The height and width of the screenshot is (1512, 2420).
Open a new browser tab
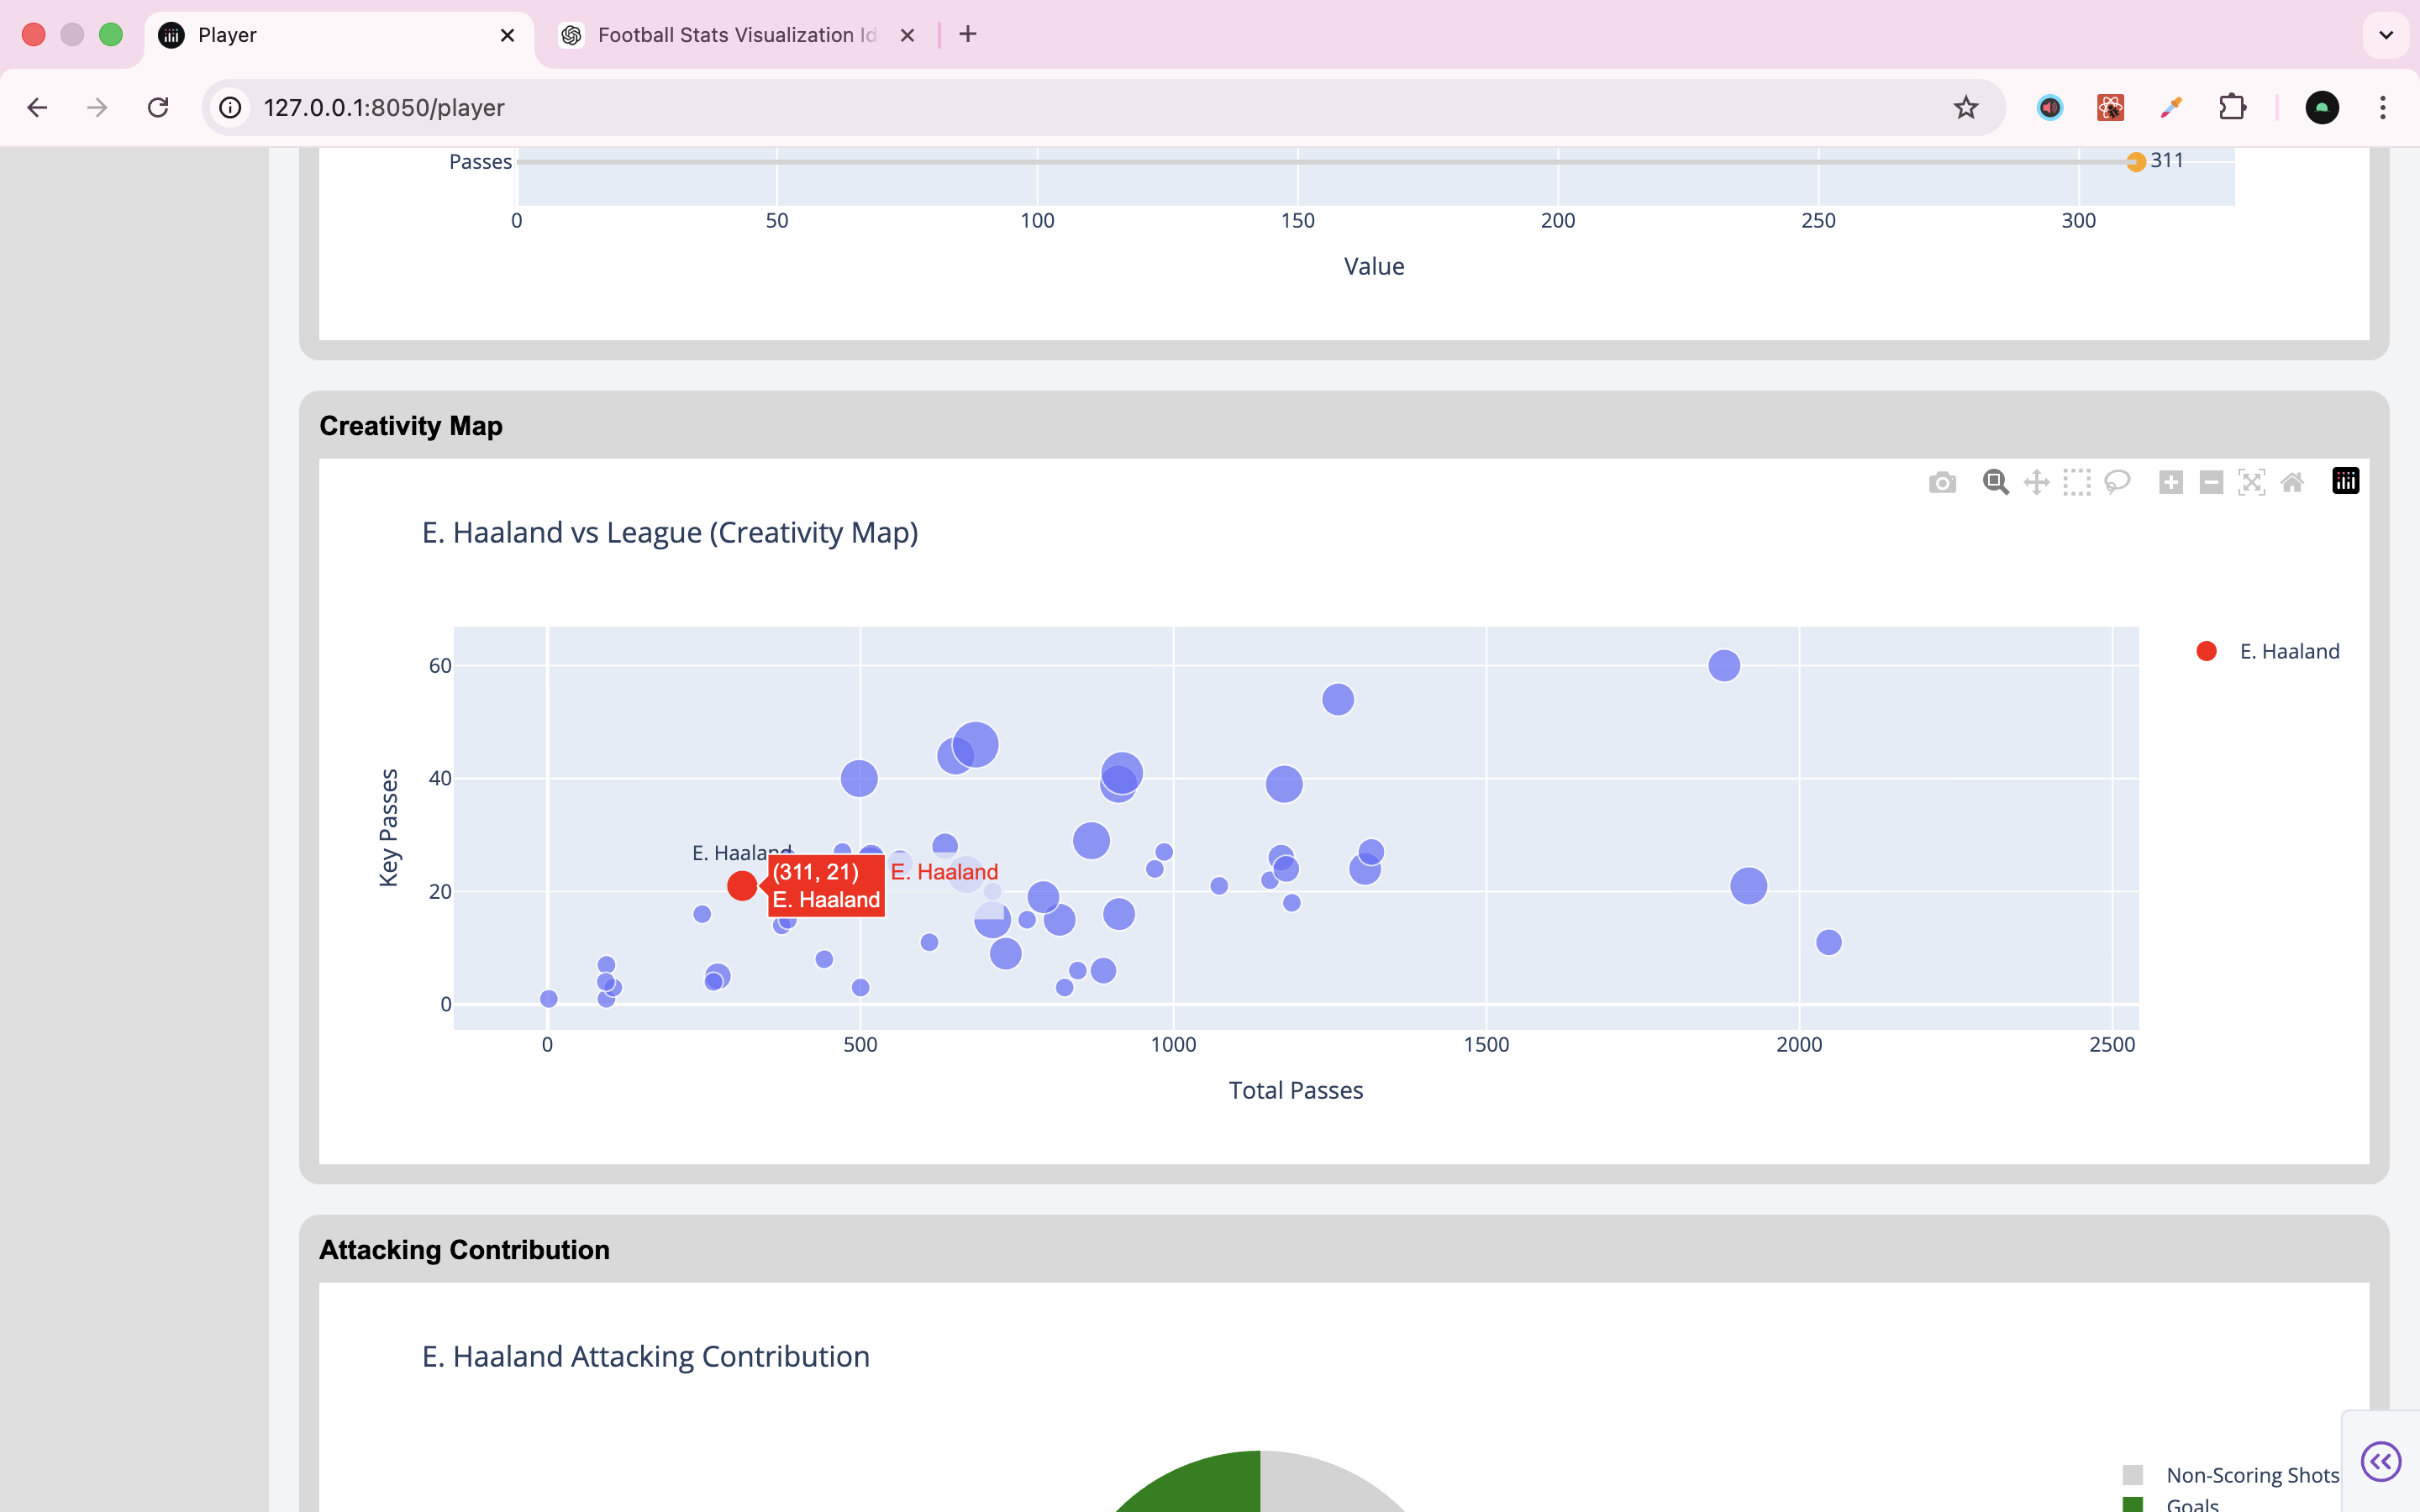tap(967, 34)
